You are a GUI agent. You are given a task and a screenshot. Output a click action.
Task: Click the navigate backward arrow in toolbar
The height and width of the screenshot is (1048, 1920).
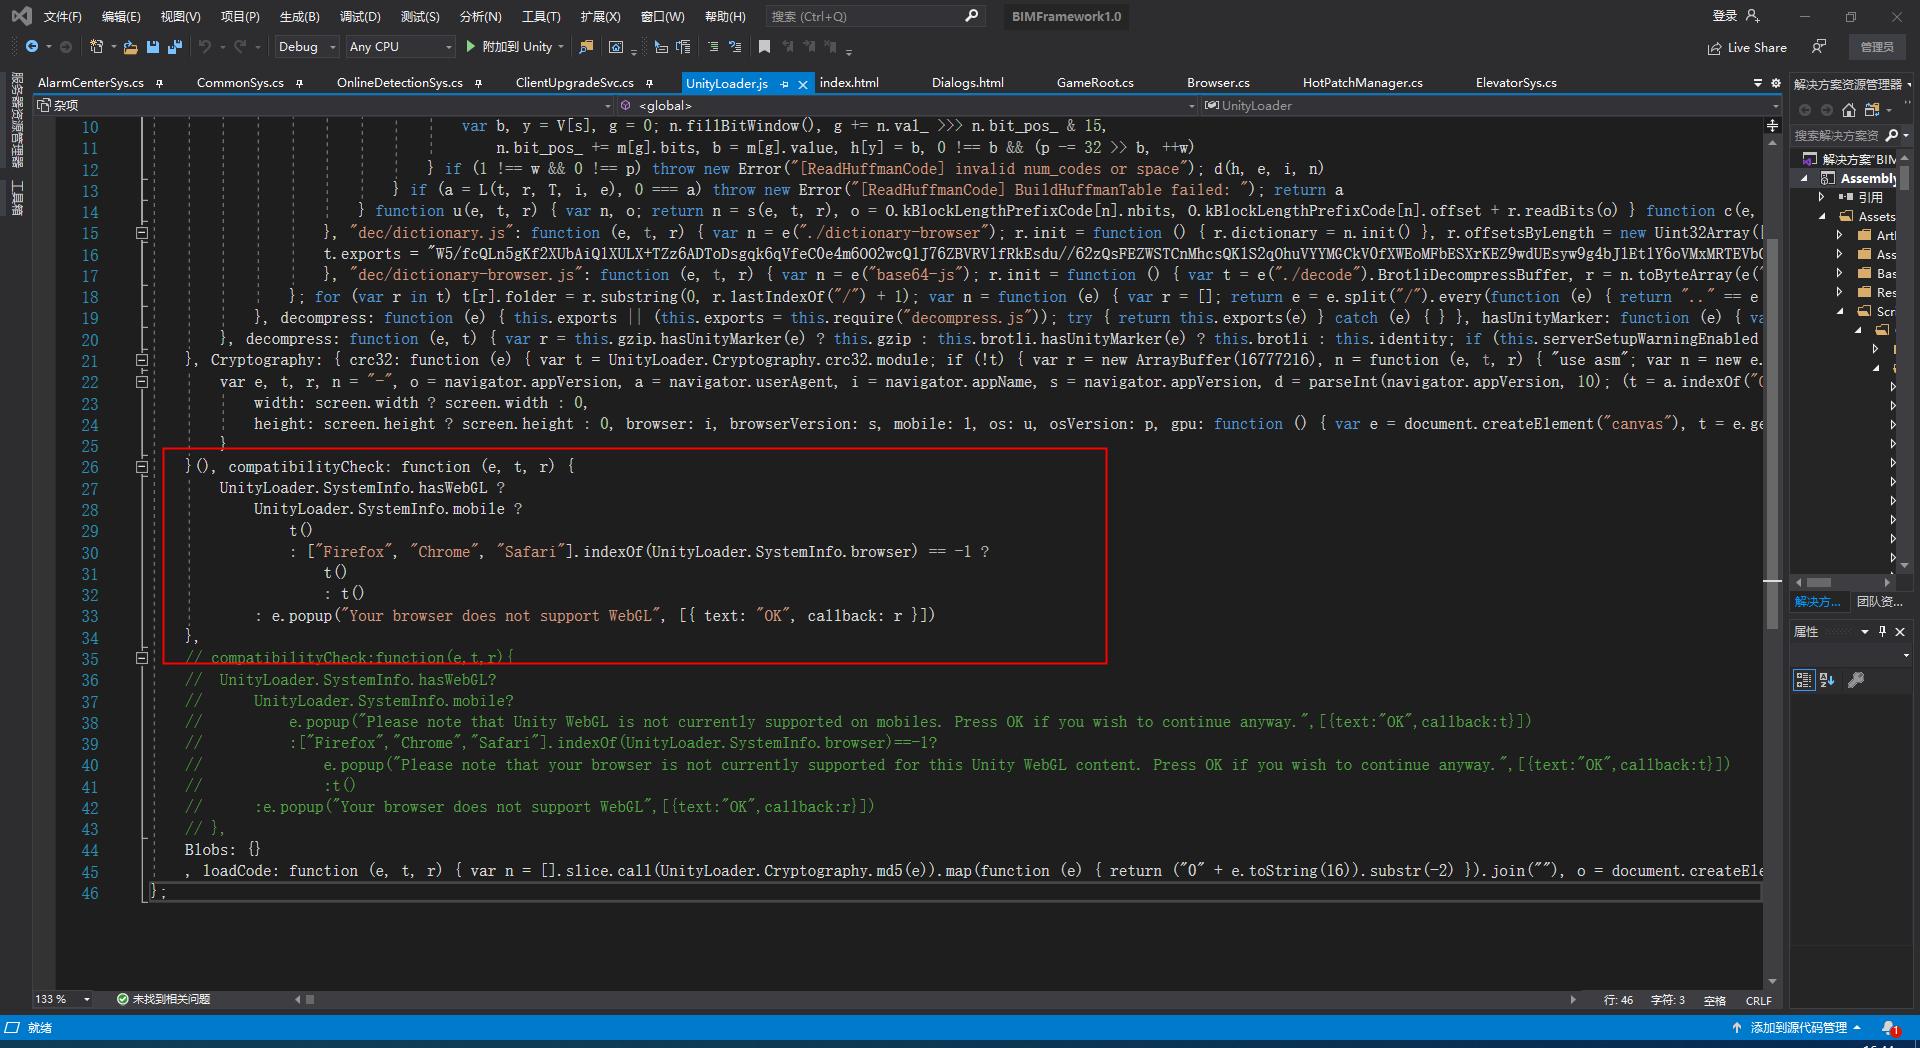(x=32, y=47)
